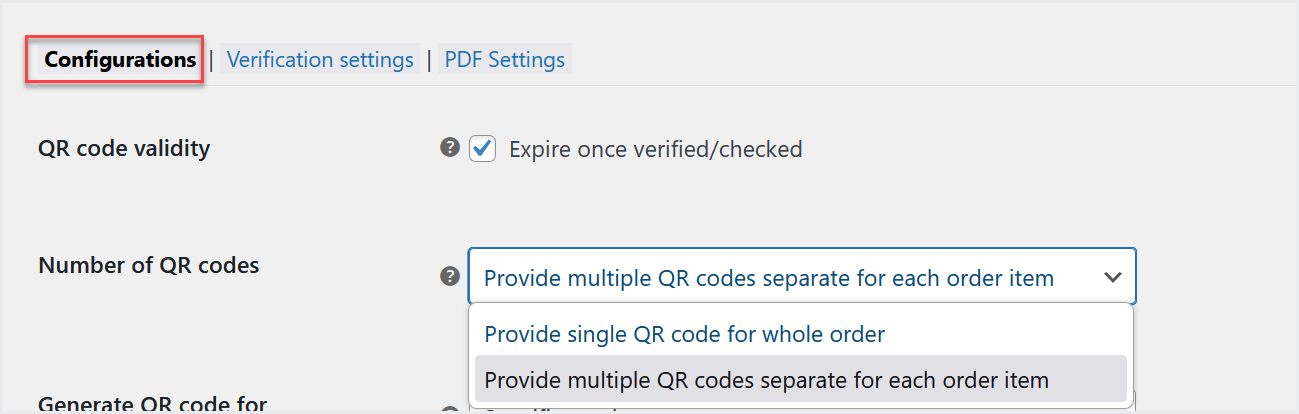Open the Configurations tab
The width and height of the screenshot is (1299, 414).
(x=120, y=60)
